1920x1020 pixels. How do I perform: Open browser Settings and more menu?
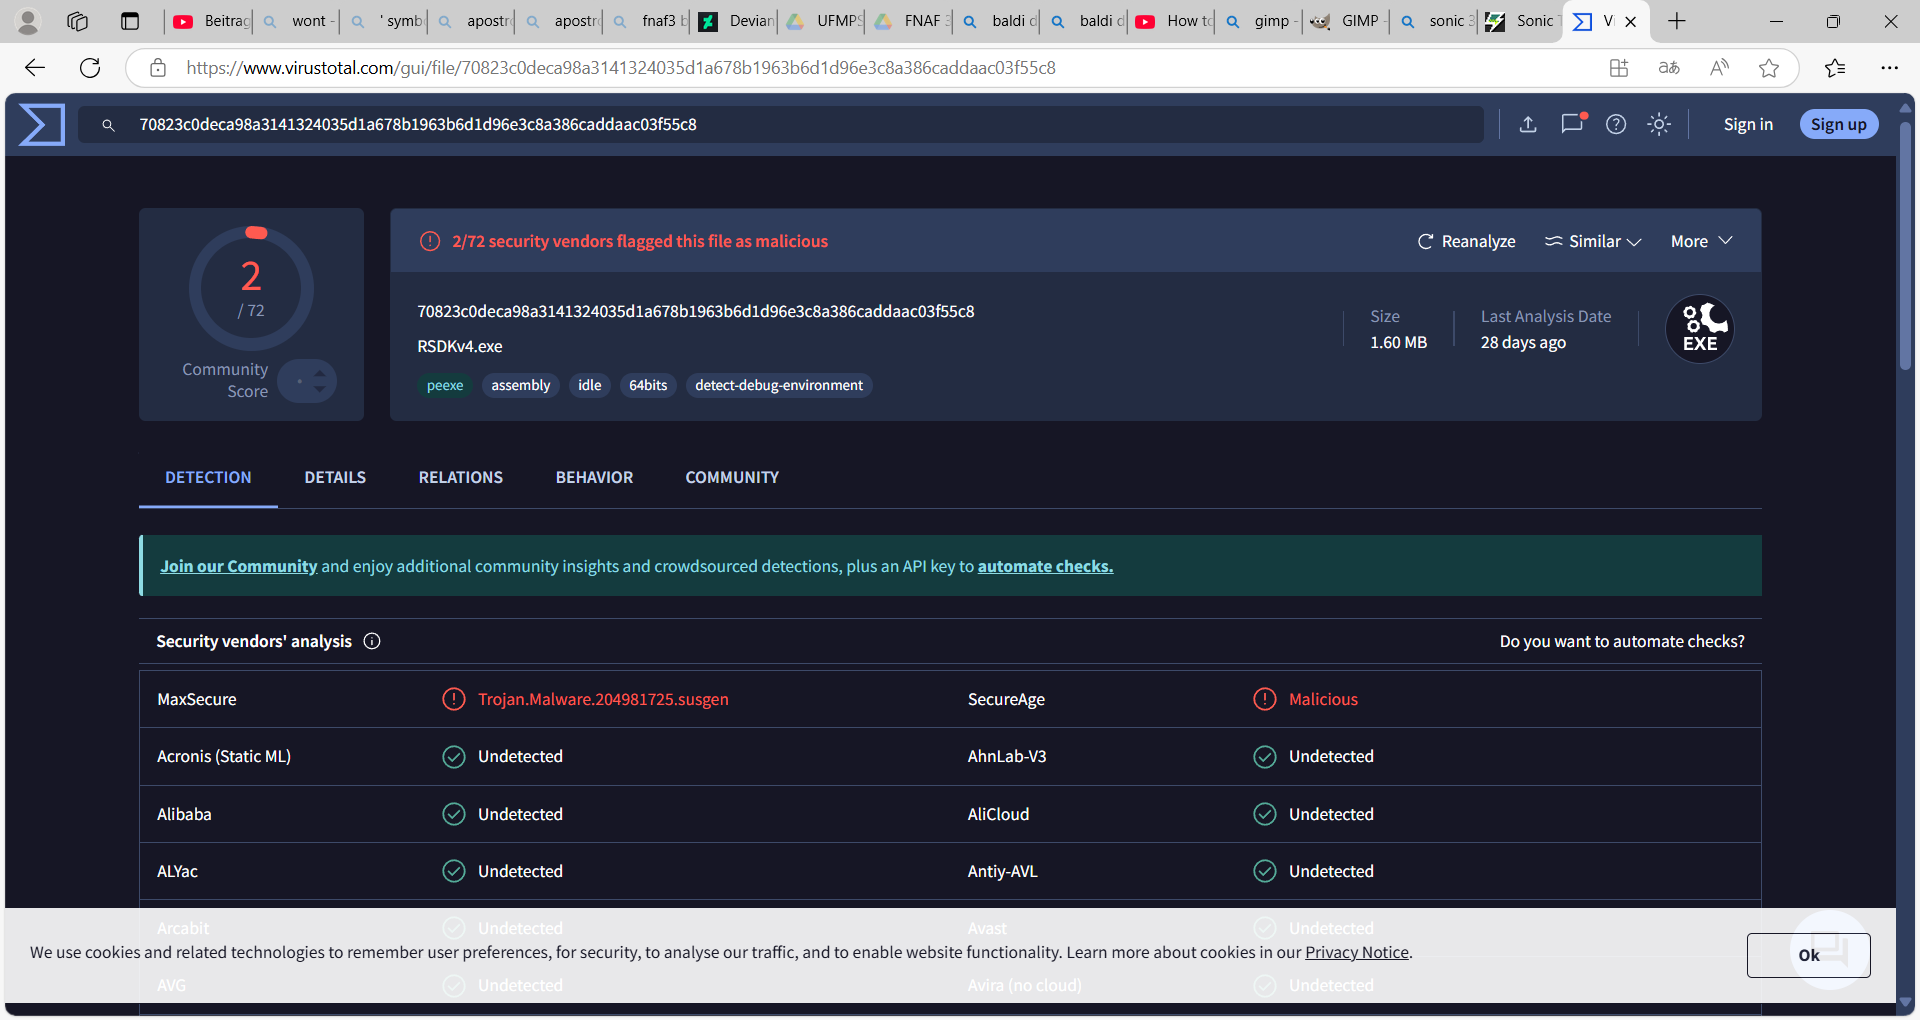click(x=1889, y=68)
